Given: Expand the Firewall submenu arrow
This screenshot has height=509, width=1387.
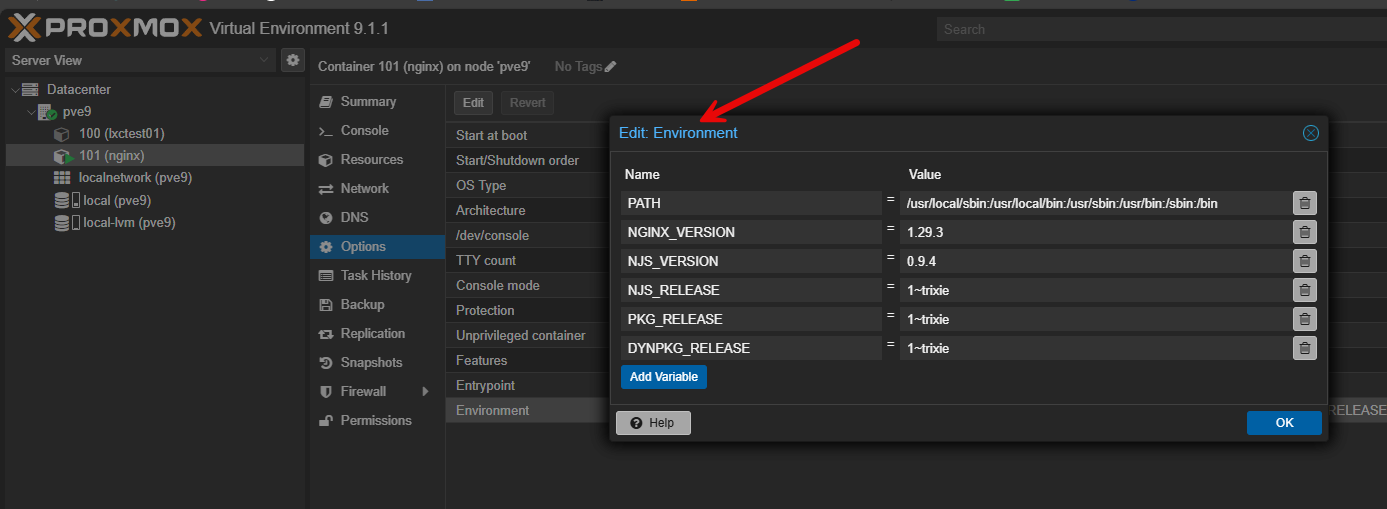Looking at the screenshot, I should tap(425, 391).
